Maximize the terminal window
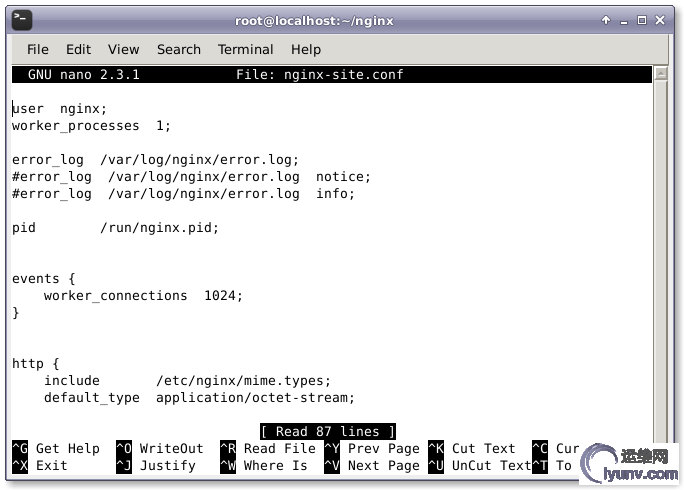Viewport: 684px width, 490px height. tap(642, 20)
